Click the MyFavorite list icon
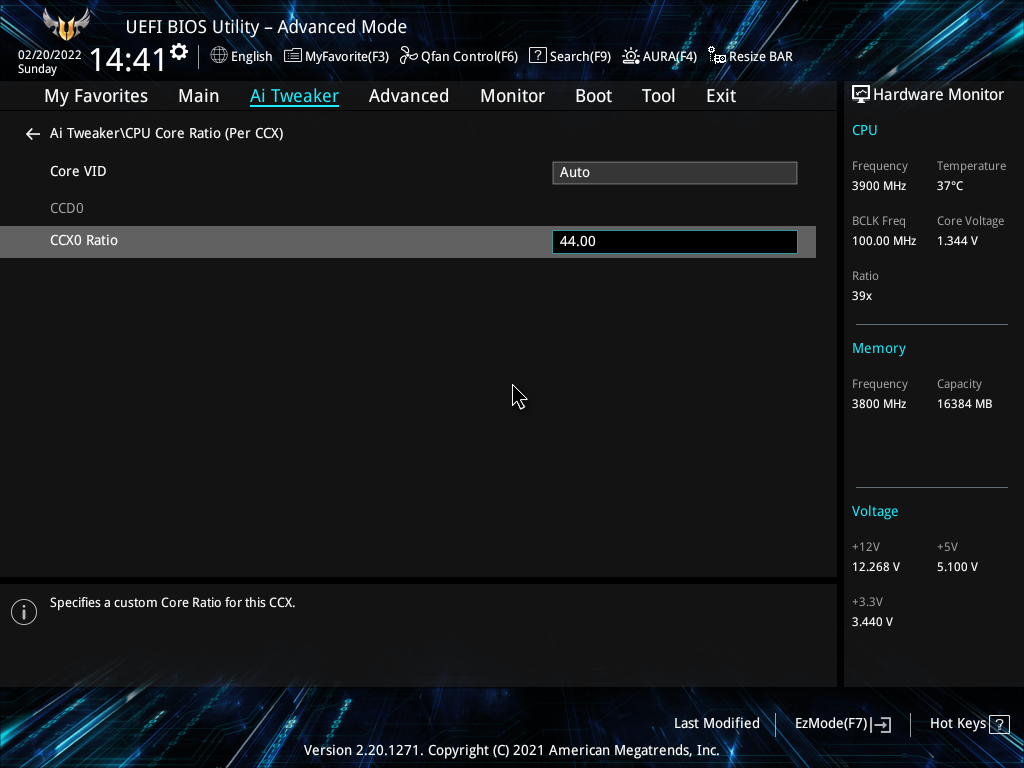This screenshot has width=1024, height=768. (293, 56)
